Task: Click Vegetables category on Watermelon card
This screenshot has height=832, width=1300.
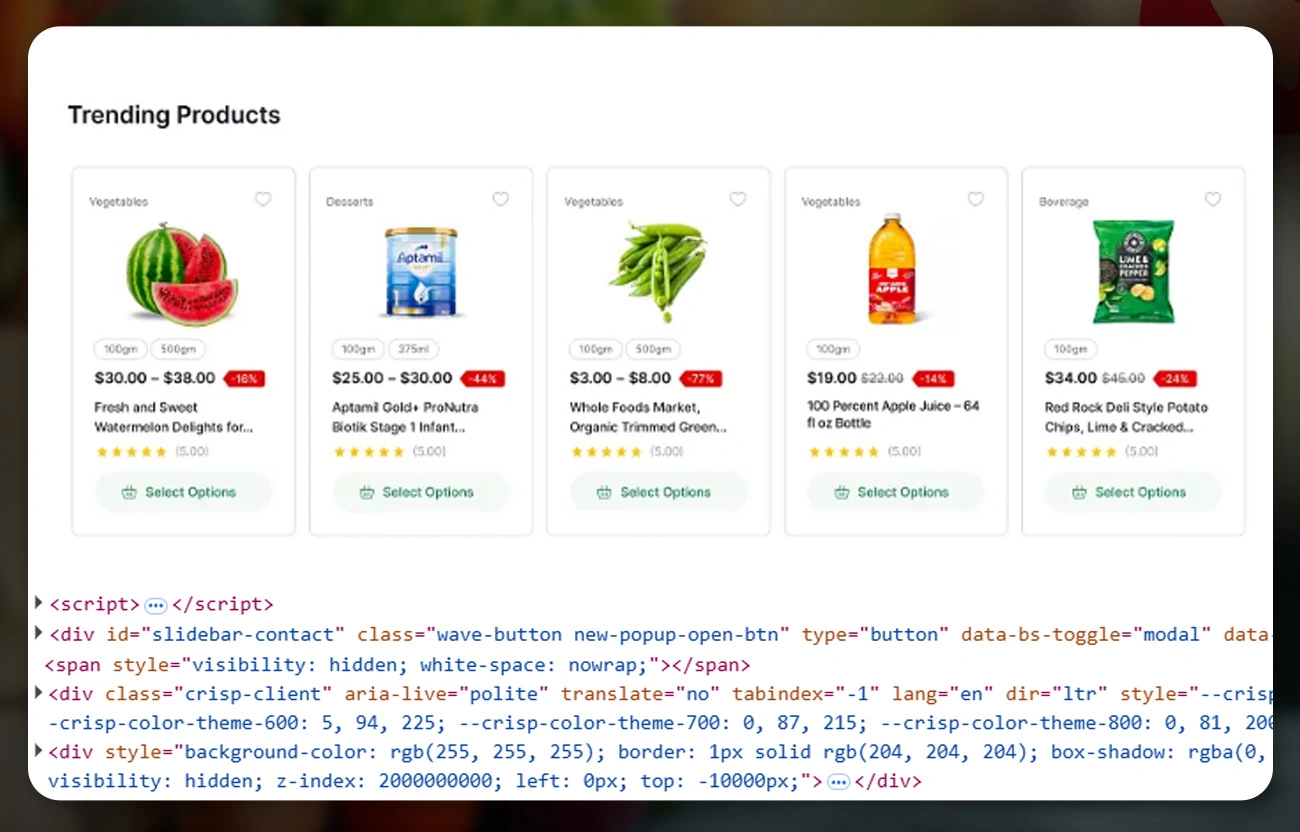Action: point(119,202)
